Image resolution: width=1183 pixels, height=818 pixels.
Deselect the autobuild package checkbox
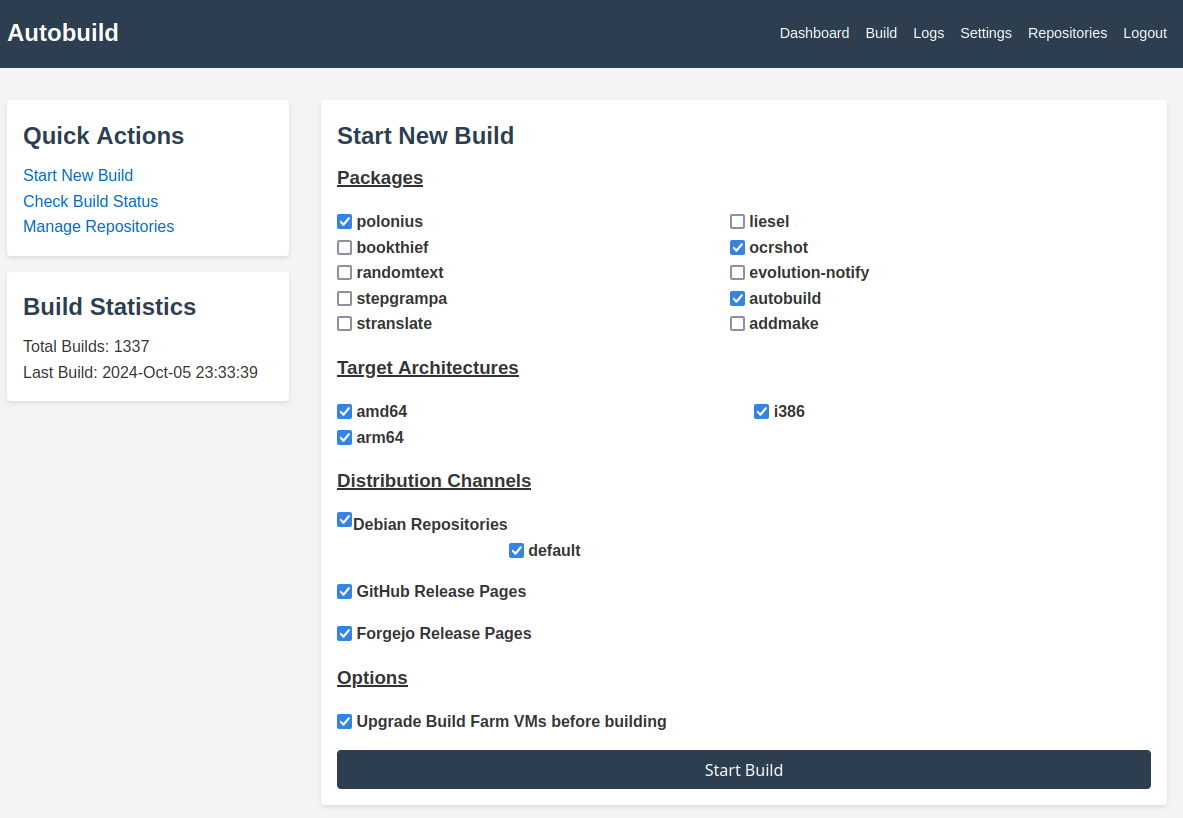(x=737, y=299)
